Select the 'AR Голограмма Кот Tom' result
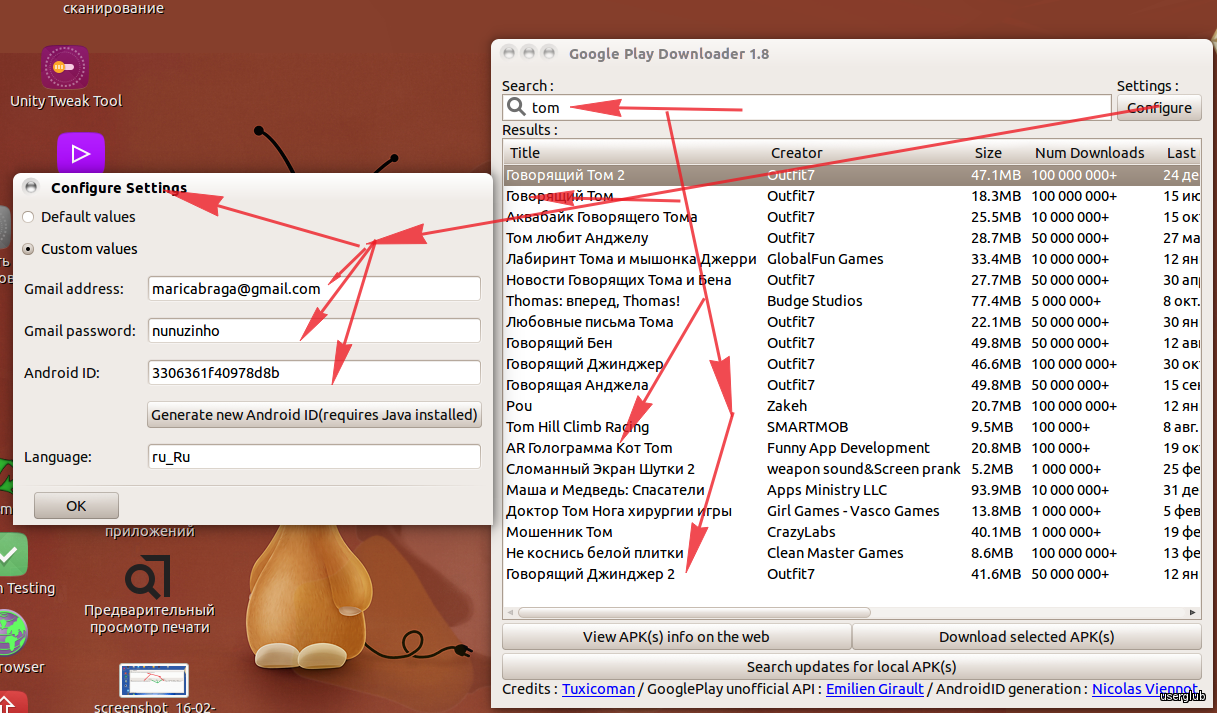The height and width of the screenshot is (713, 1217). tap(852, 448)
